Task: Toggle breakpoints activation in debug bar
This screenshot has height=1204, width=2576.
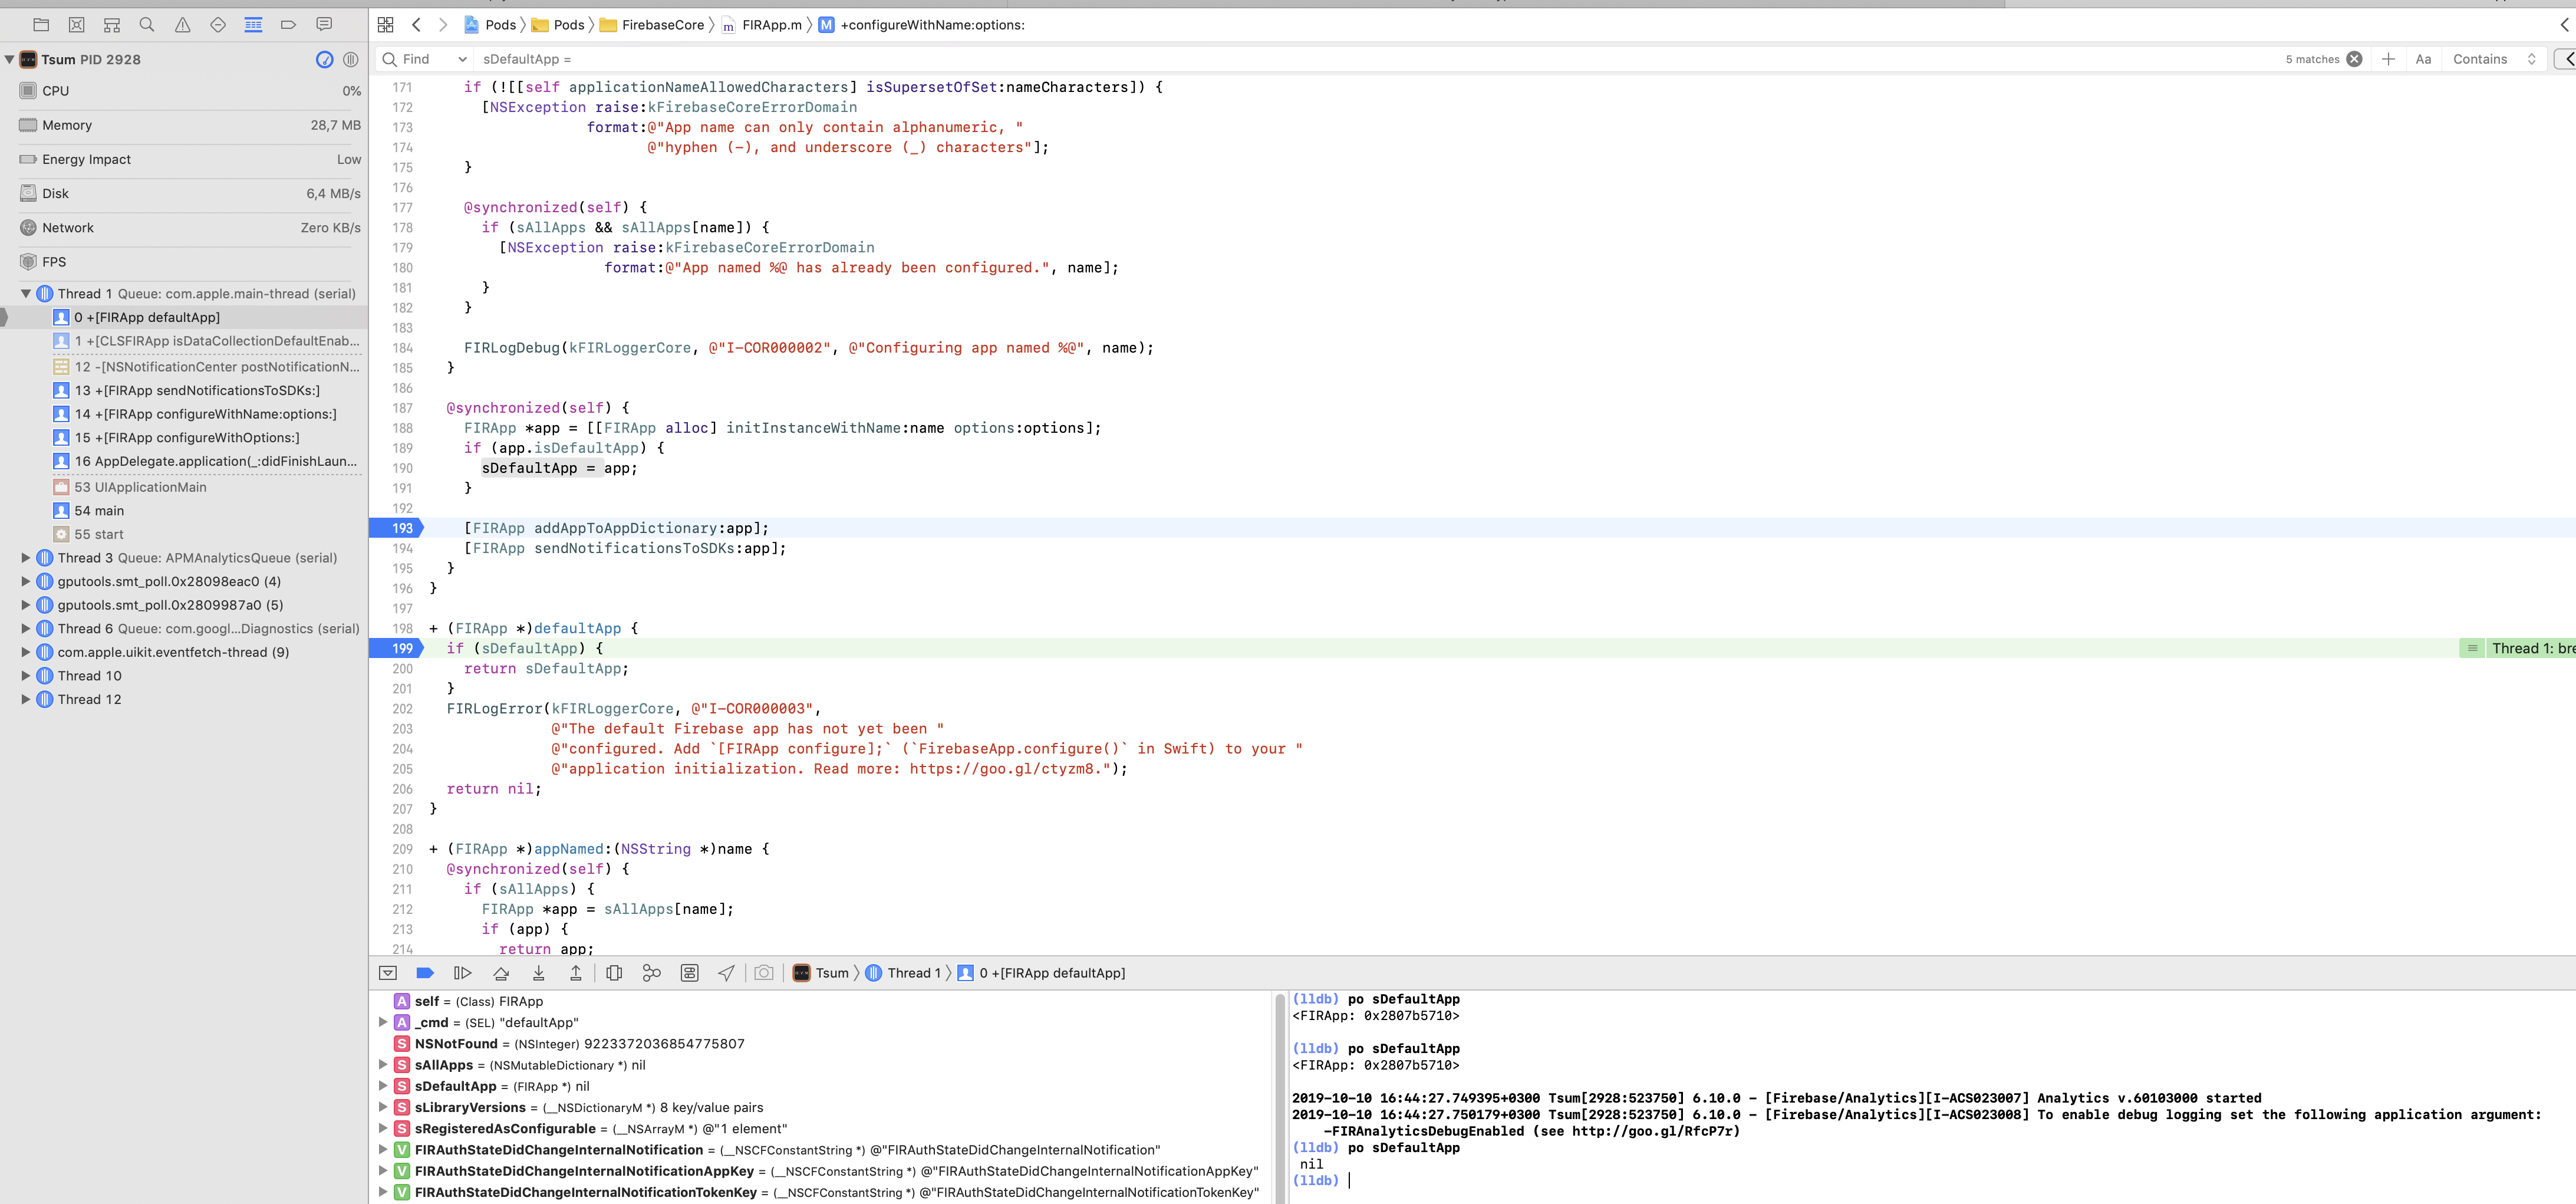Action: pos(425,973)
